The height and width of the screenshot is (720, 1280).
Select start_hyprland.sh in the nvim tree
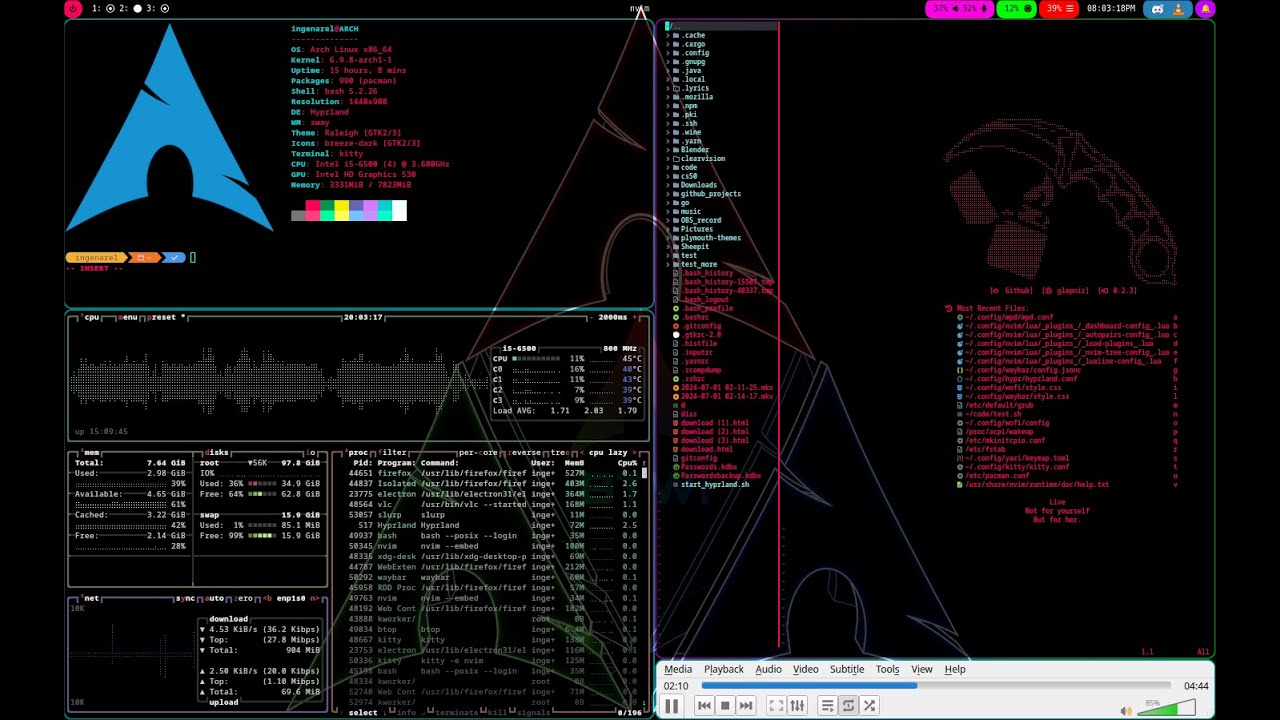714,485
